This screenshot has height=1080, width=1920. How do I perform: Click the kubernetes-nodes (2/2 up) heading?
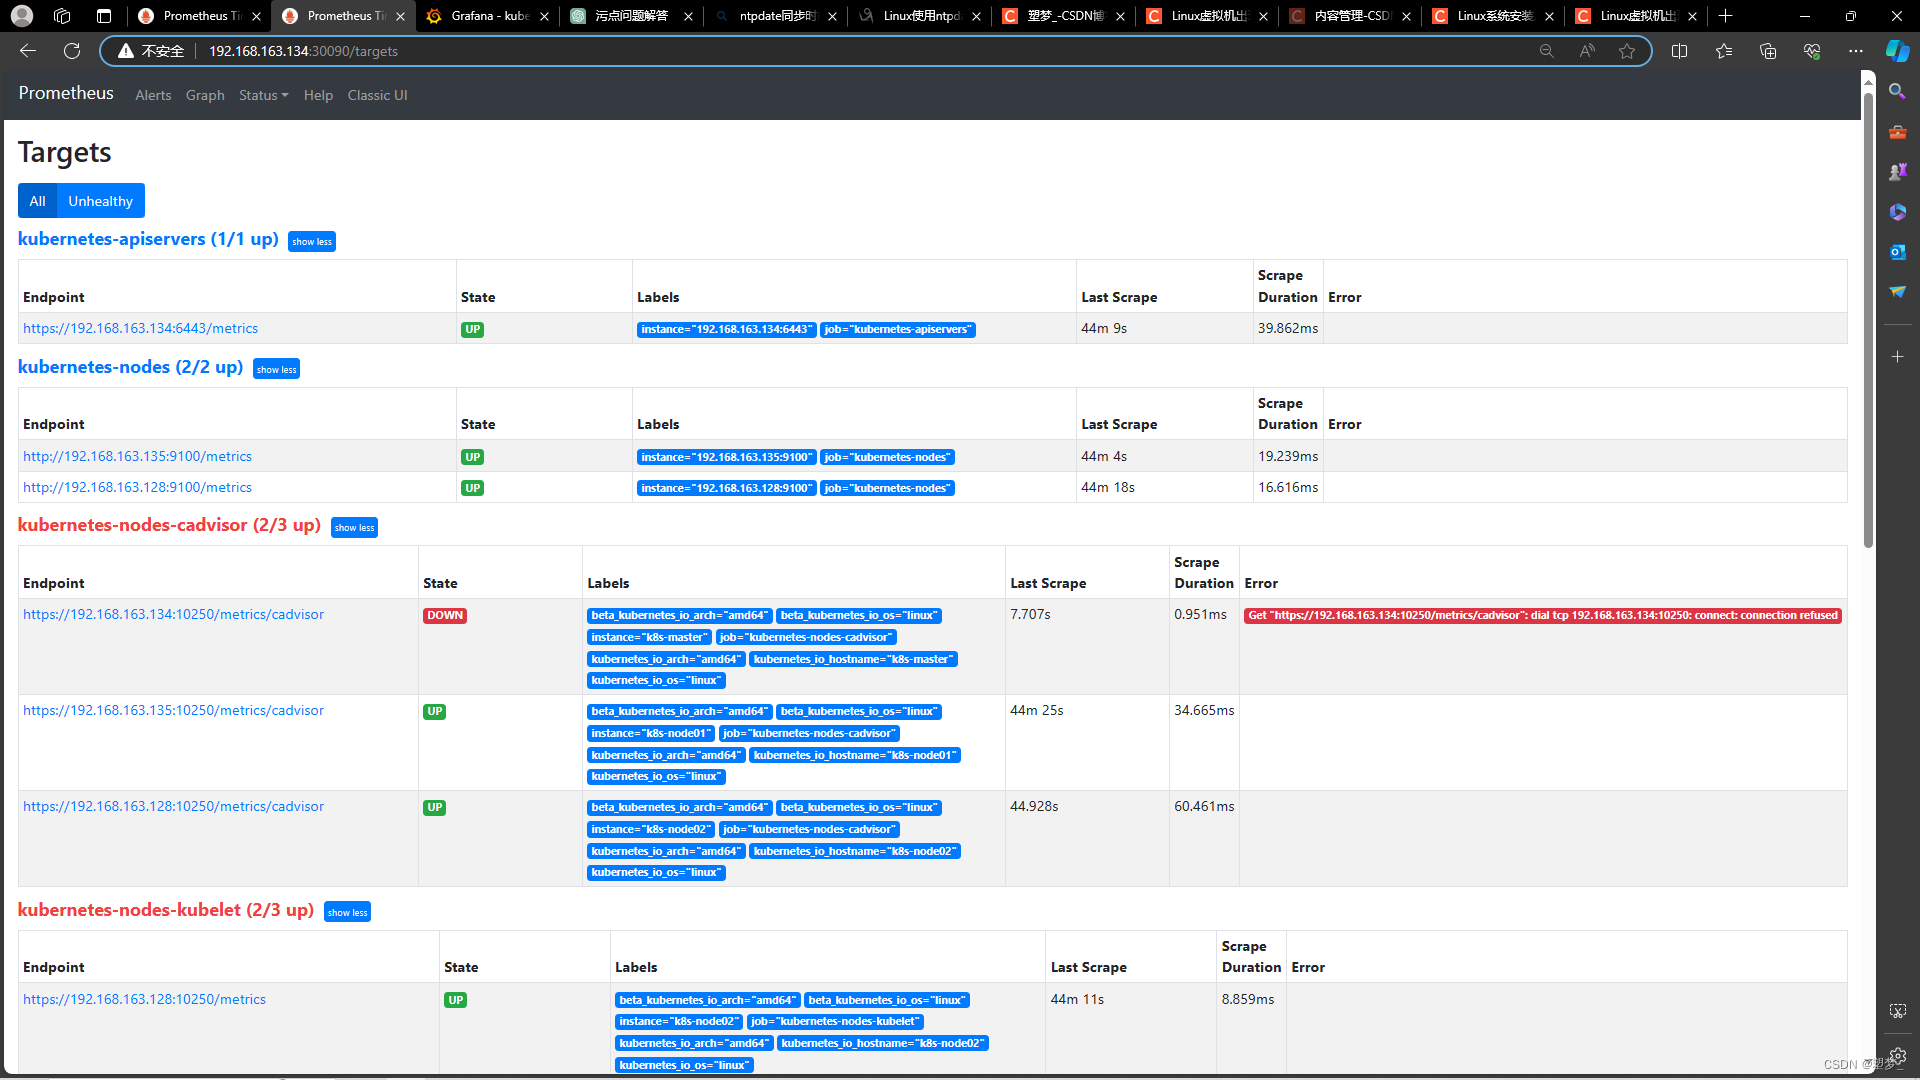(x=130, y=367)
